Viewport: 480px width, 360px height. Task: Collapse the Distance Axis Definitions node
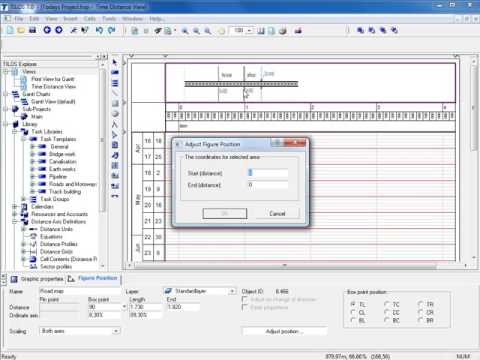(x=15, y=222)
